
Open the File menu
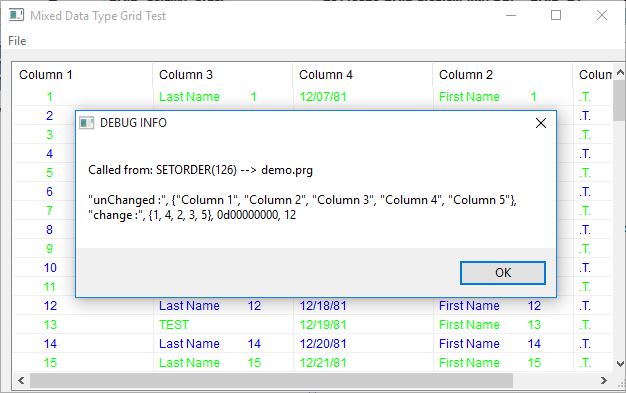pyautogui.click(x=17, y=41)
